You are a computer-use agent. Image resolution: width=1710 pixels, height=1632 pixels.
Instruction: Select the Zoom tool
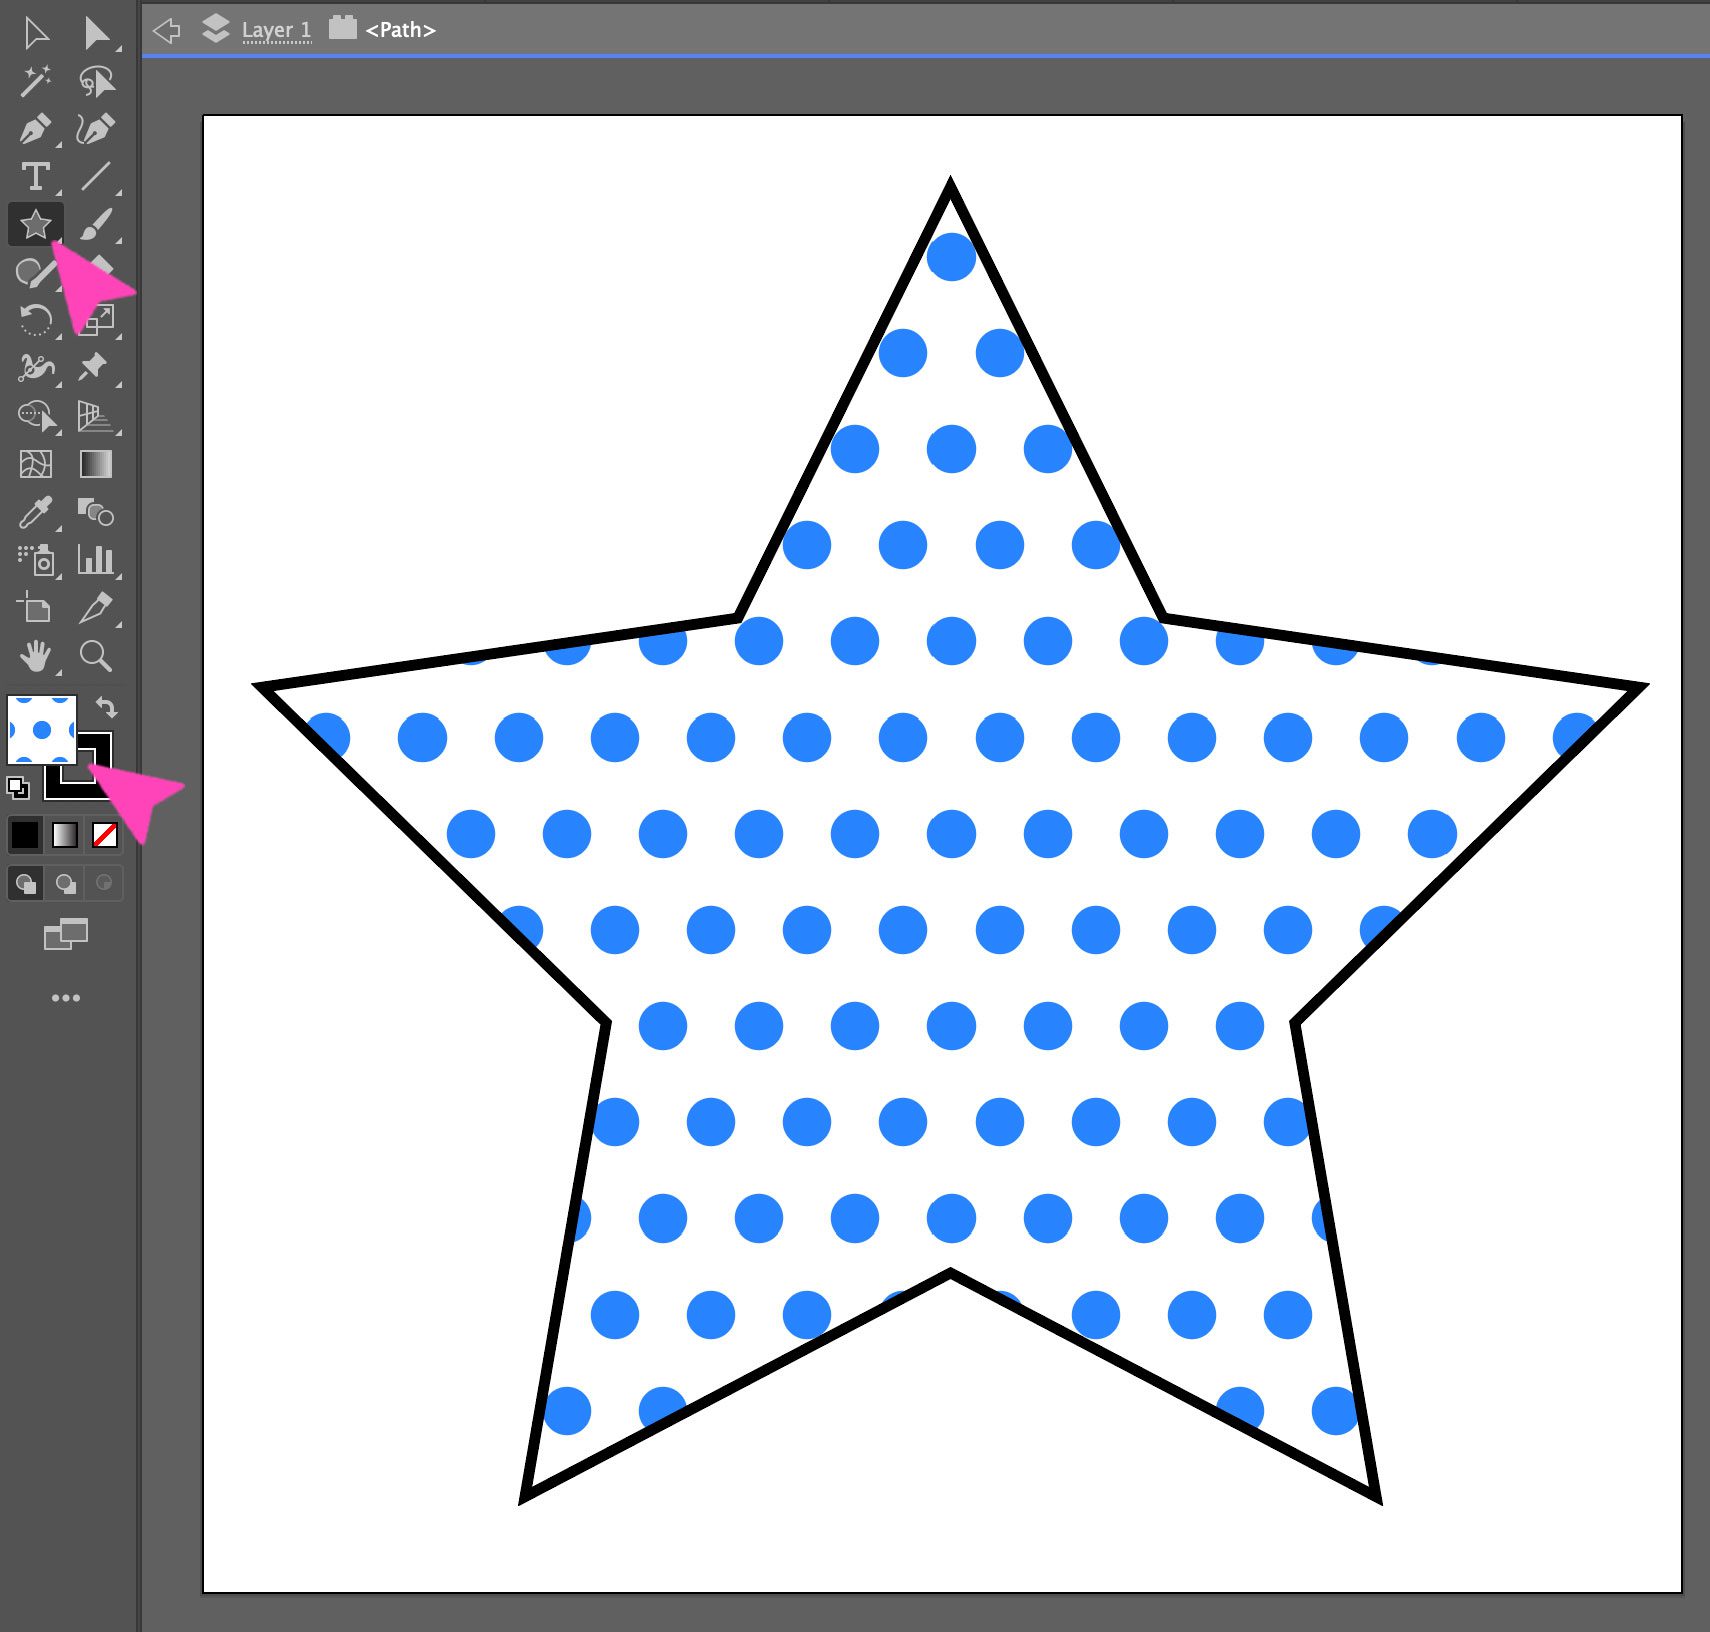point(95,657)
